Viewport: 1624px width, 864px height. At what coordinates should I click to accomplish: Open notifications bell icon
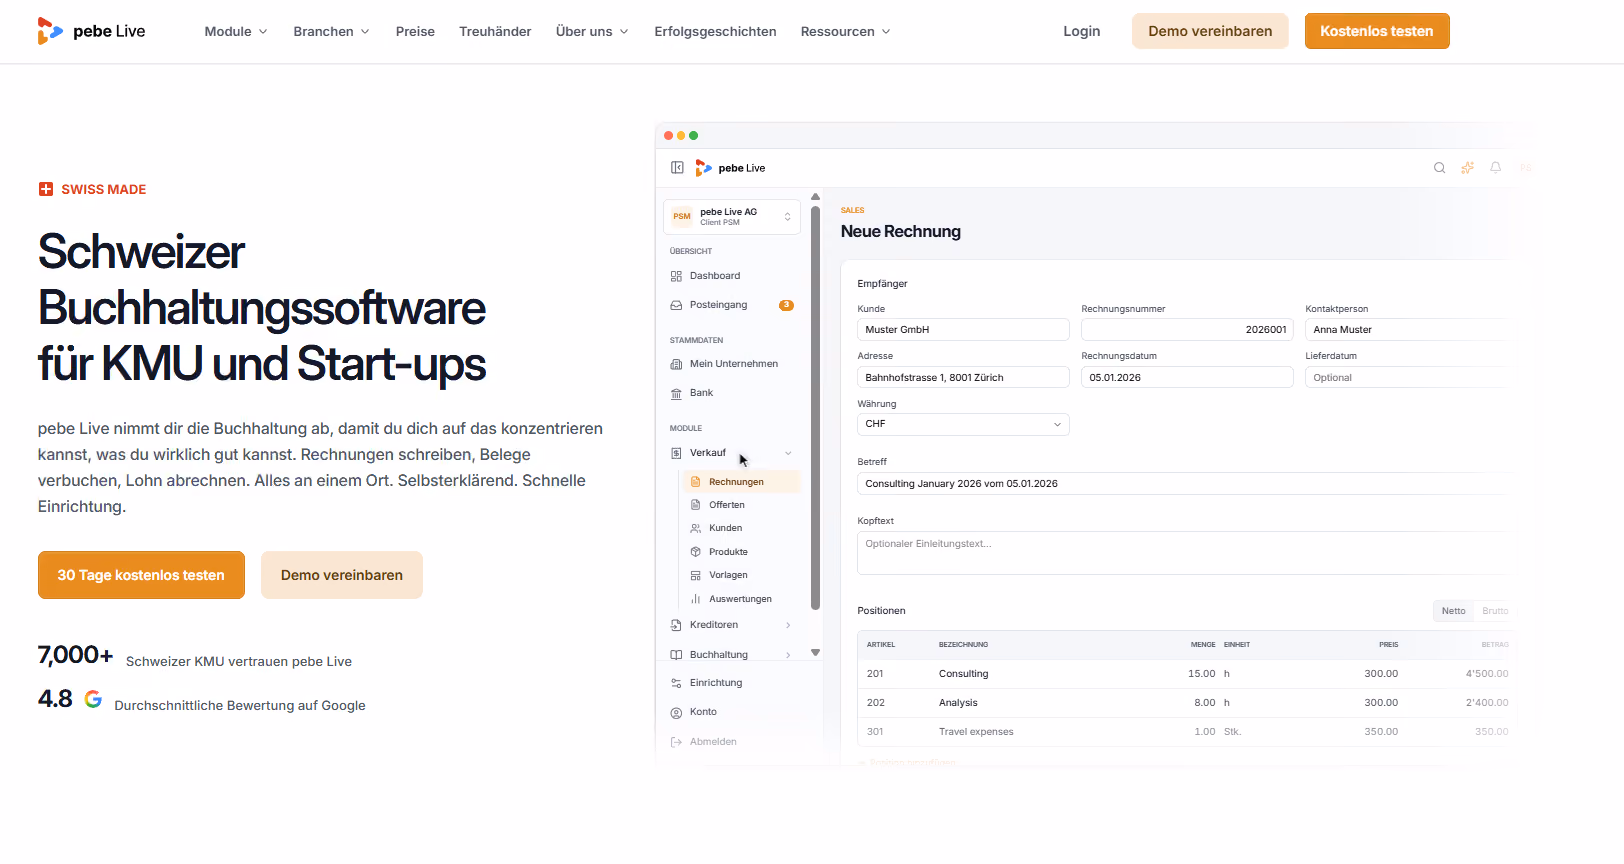(1495, 168)
